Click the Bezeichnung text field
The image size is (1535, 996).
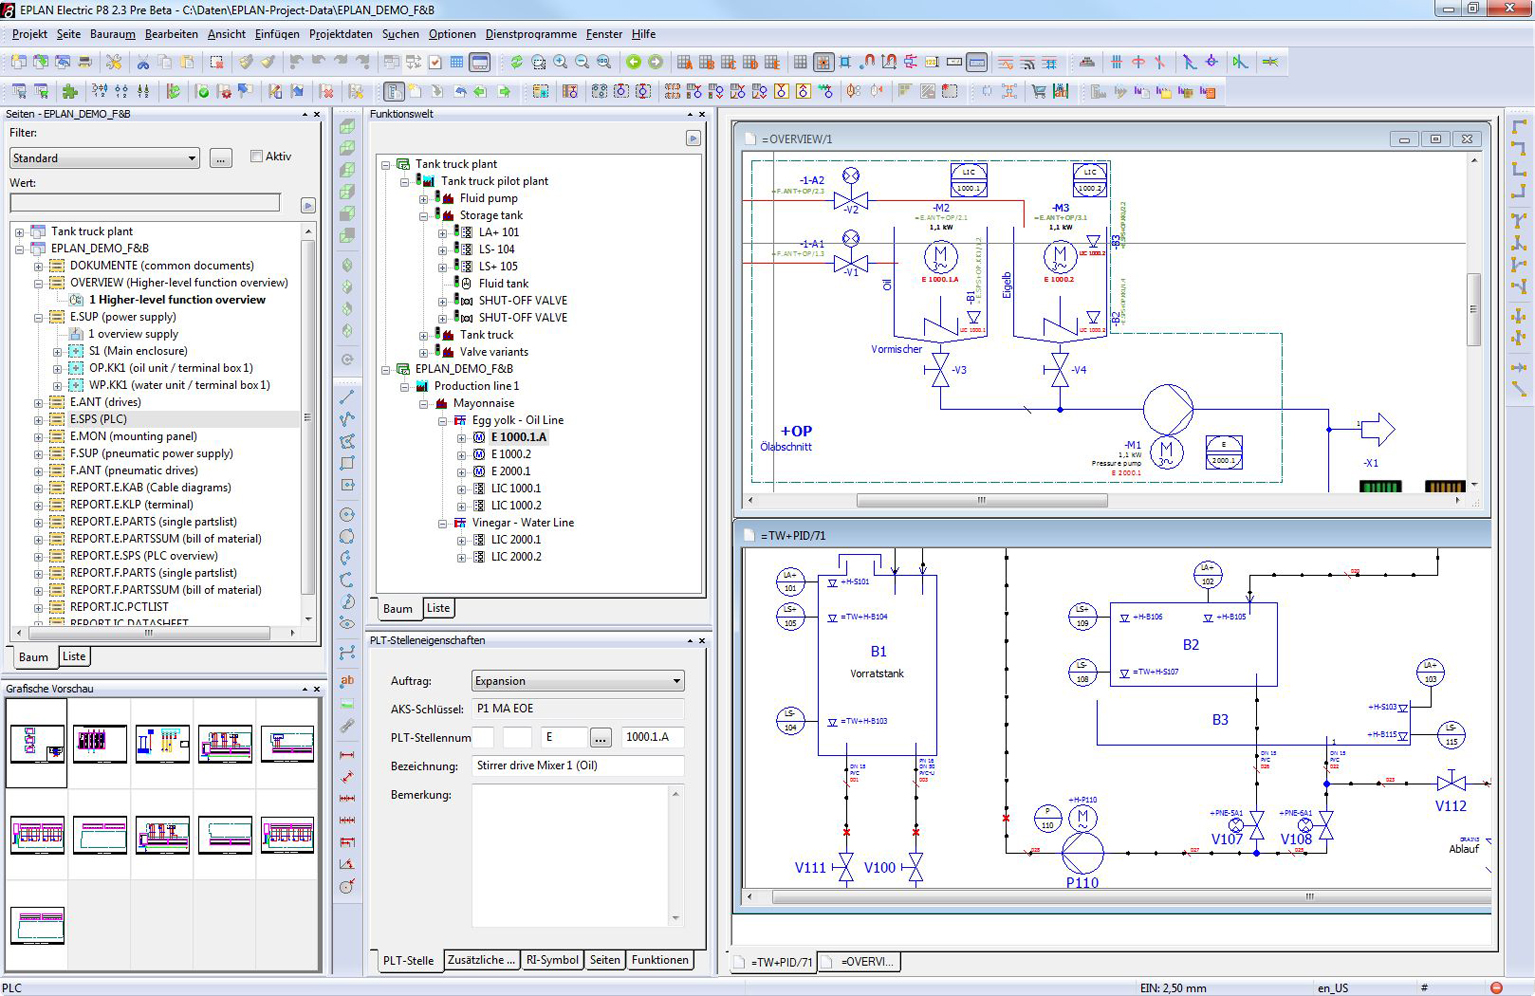click(x=577, y=766)
